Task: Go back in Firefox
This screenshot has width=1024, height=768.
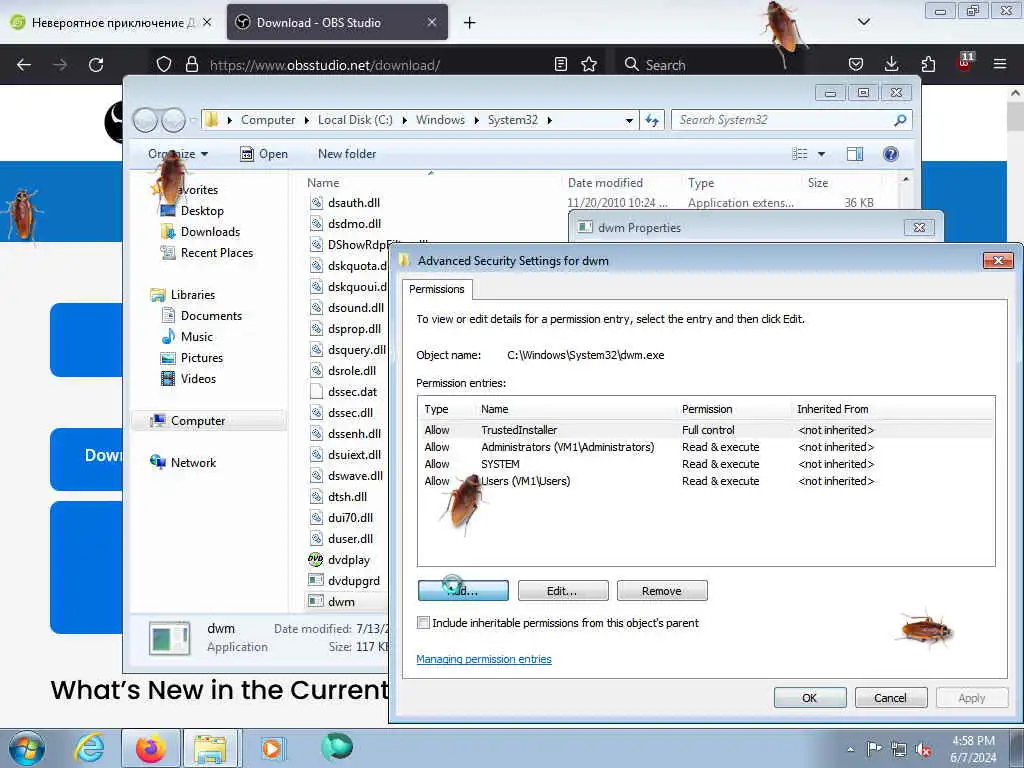Action: [x=24, y=65]
